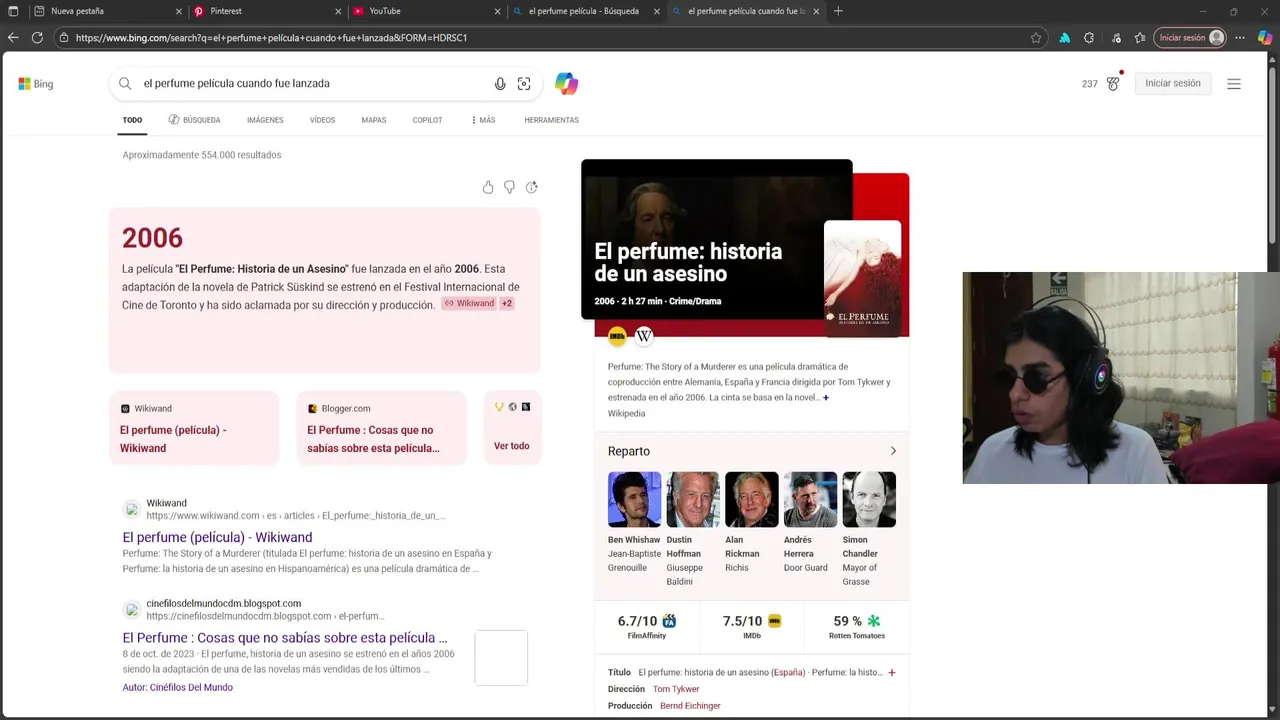1280x720 pixels.
Task: Open browser settings three-dots menu
Action: point(1240,38)
